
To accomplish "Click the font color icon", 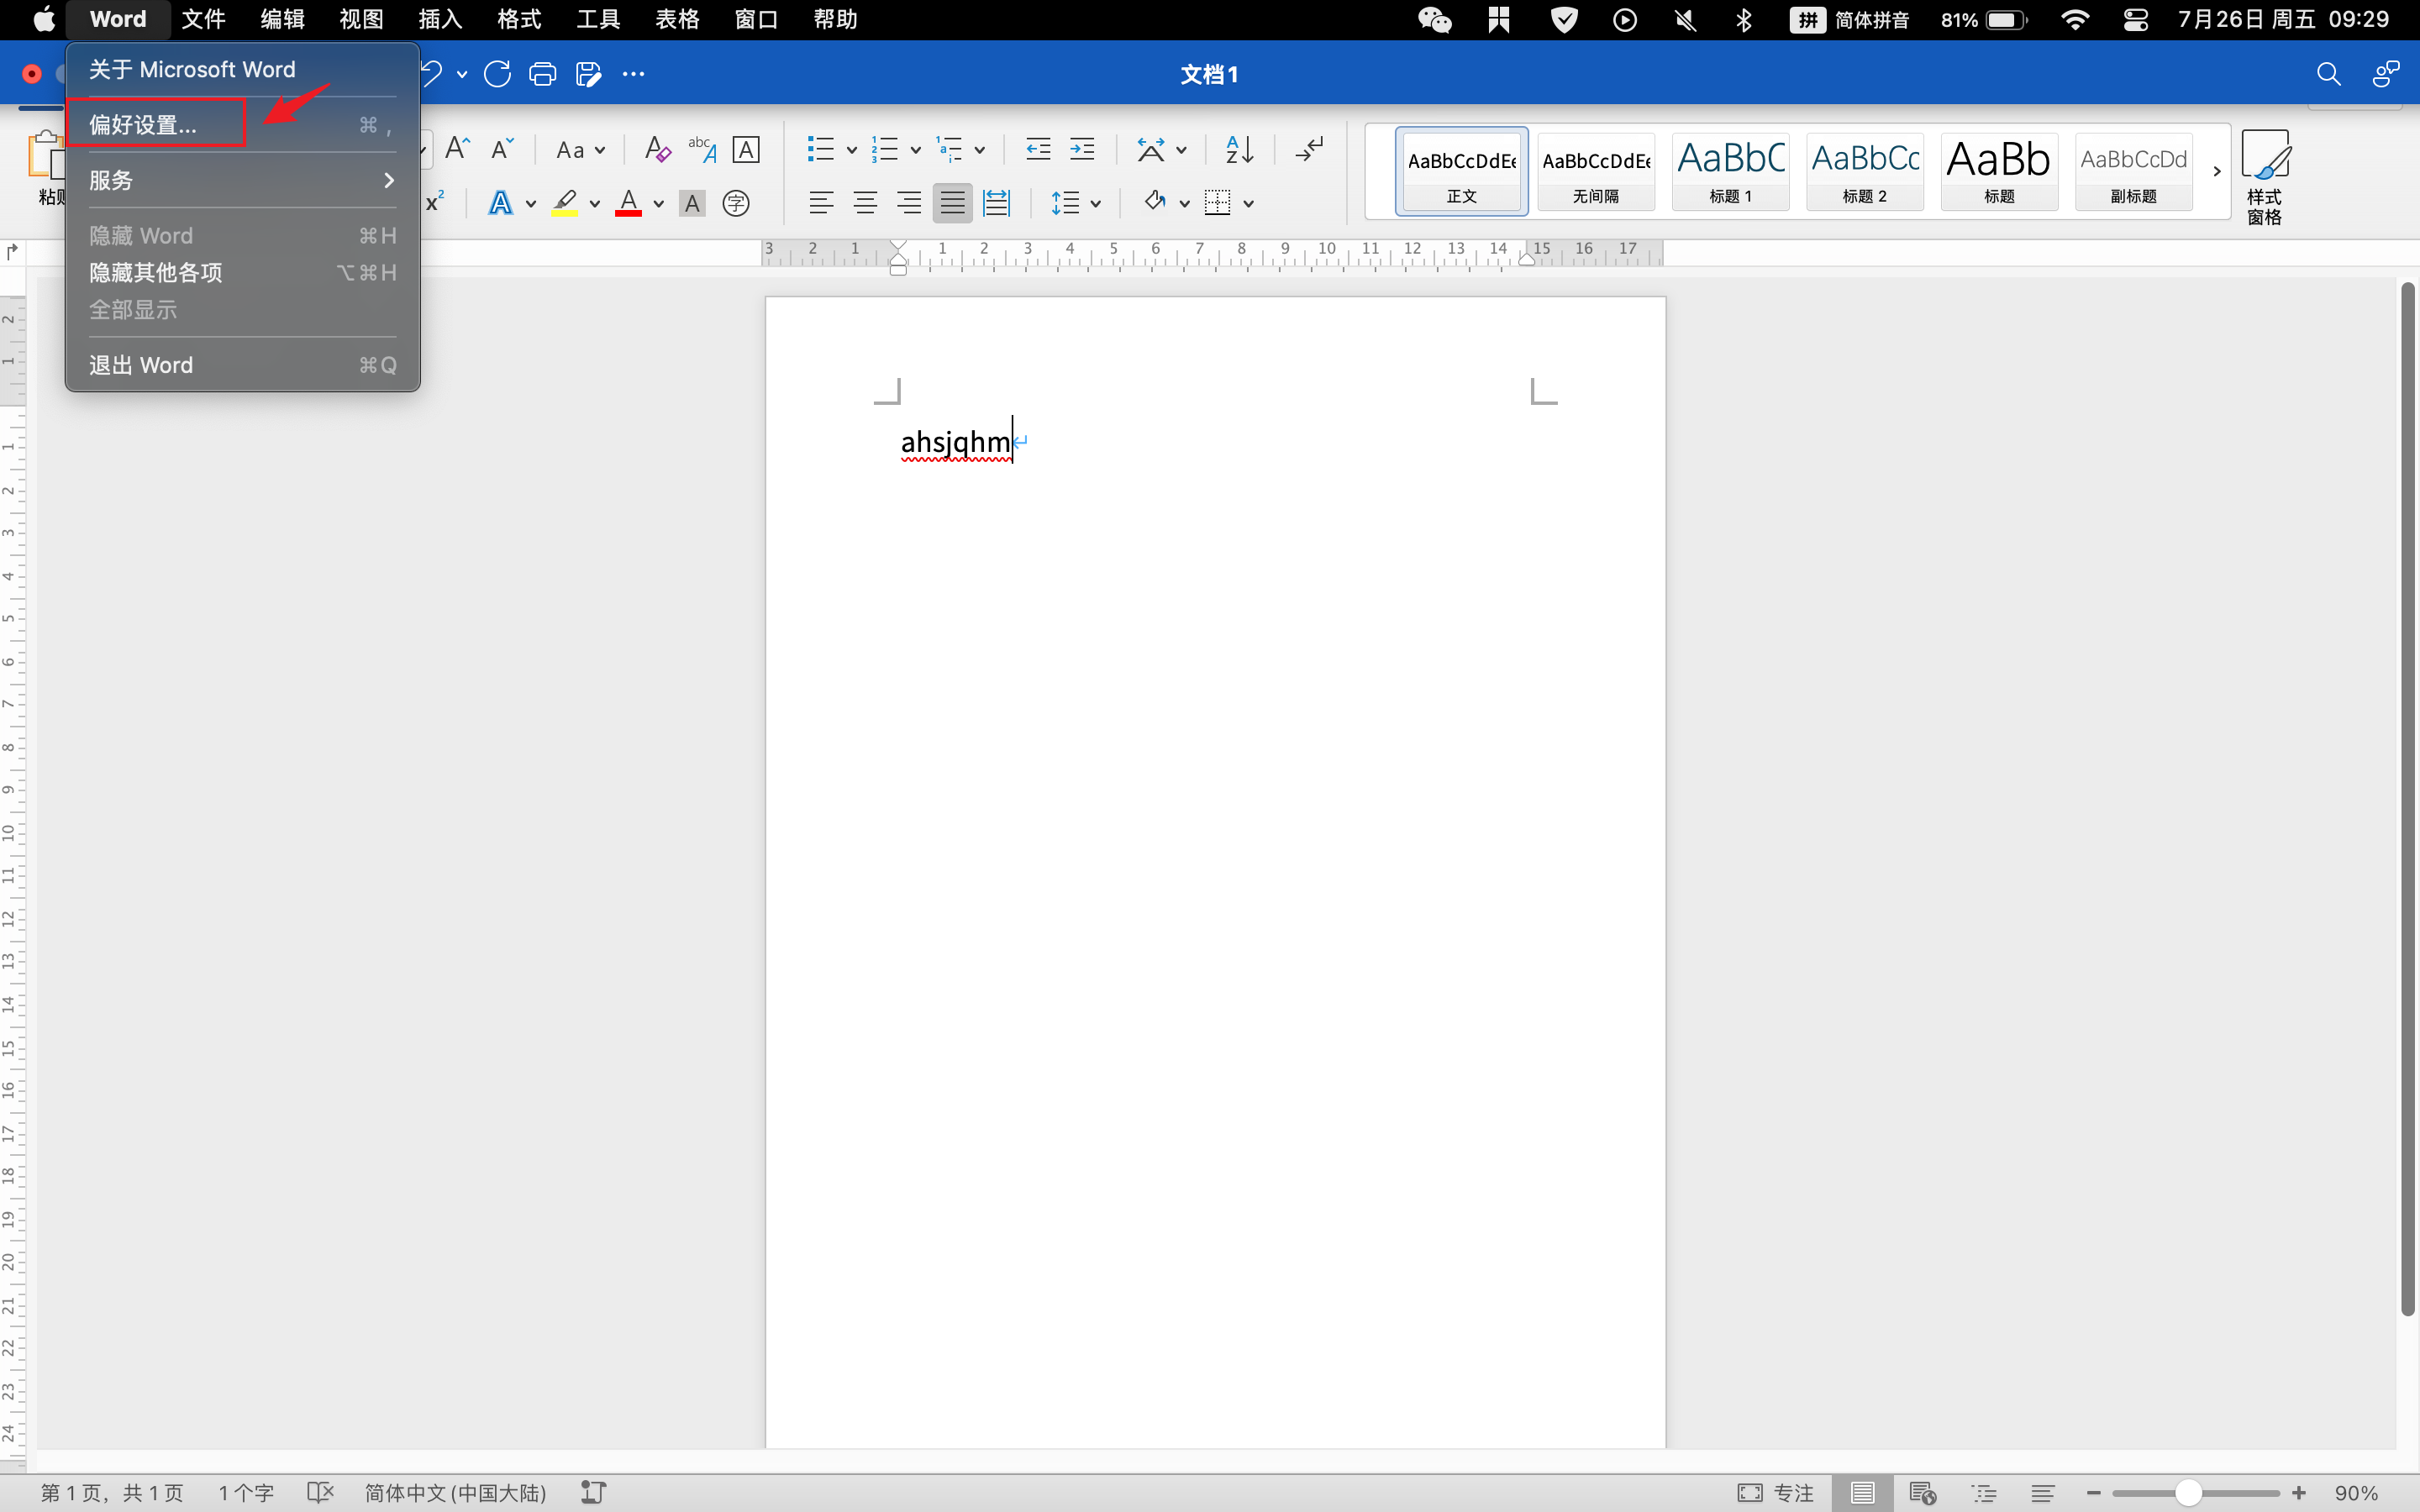I will click(x=631, y=204).
